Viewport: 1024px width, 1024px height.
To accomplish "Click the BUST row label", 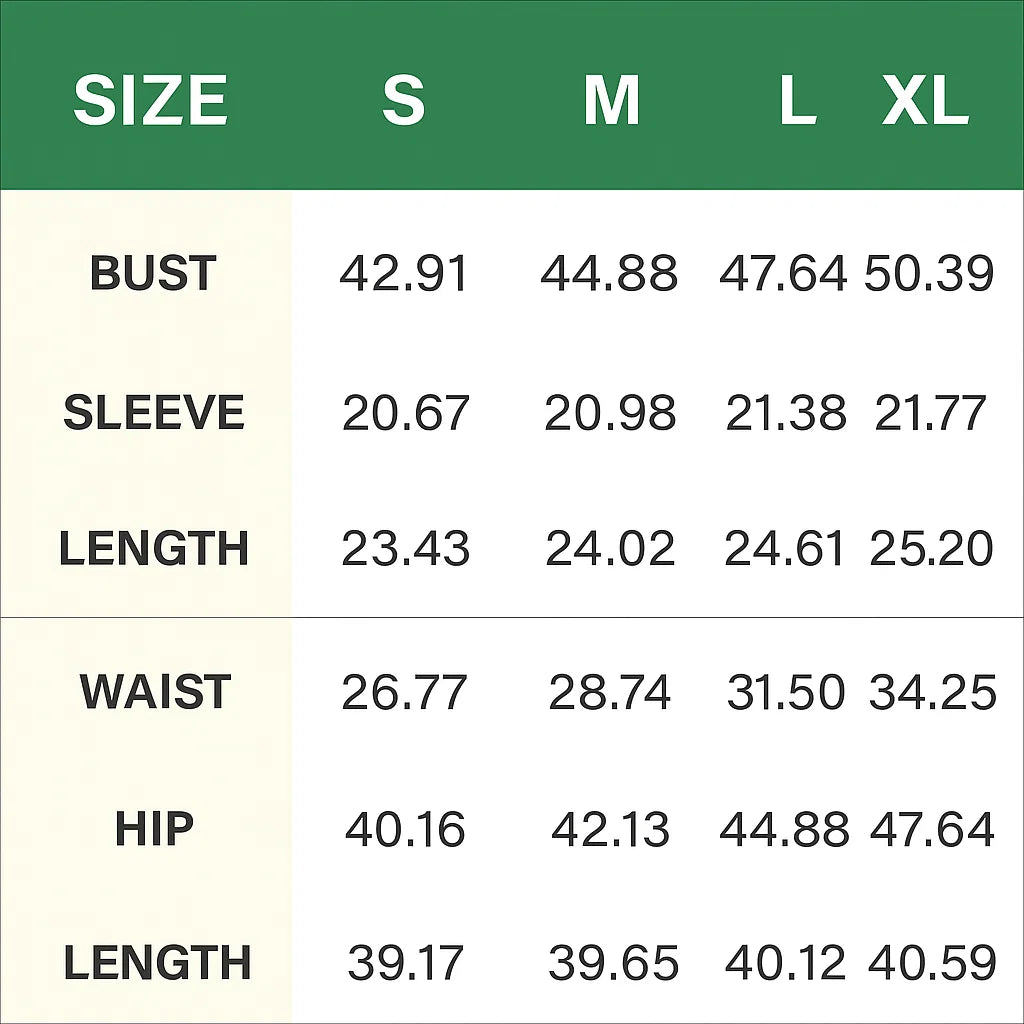I will 153,273.
